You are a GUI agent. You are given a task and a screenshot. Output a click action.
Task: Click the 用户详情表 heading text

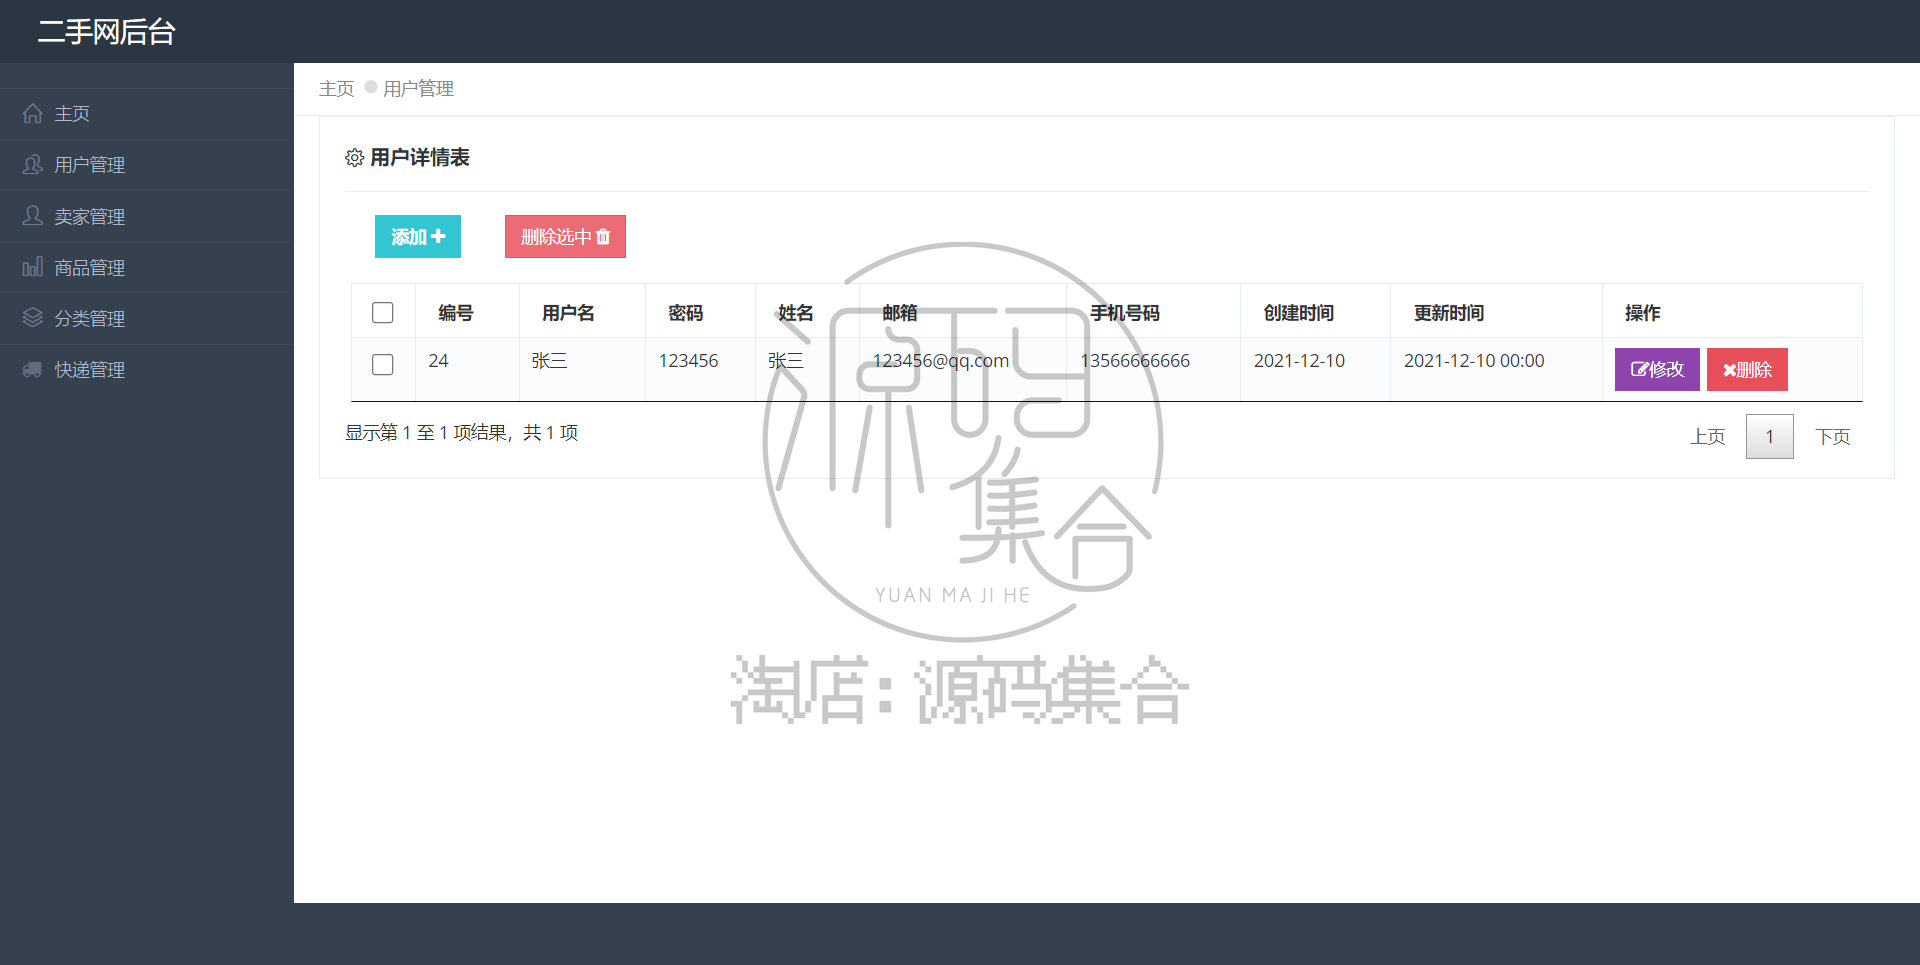(x=420, y=158)
